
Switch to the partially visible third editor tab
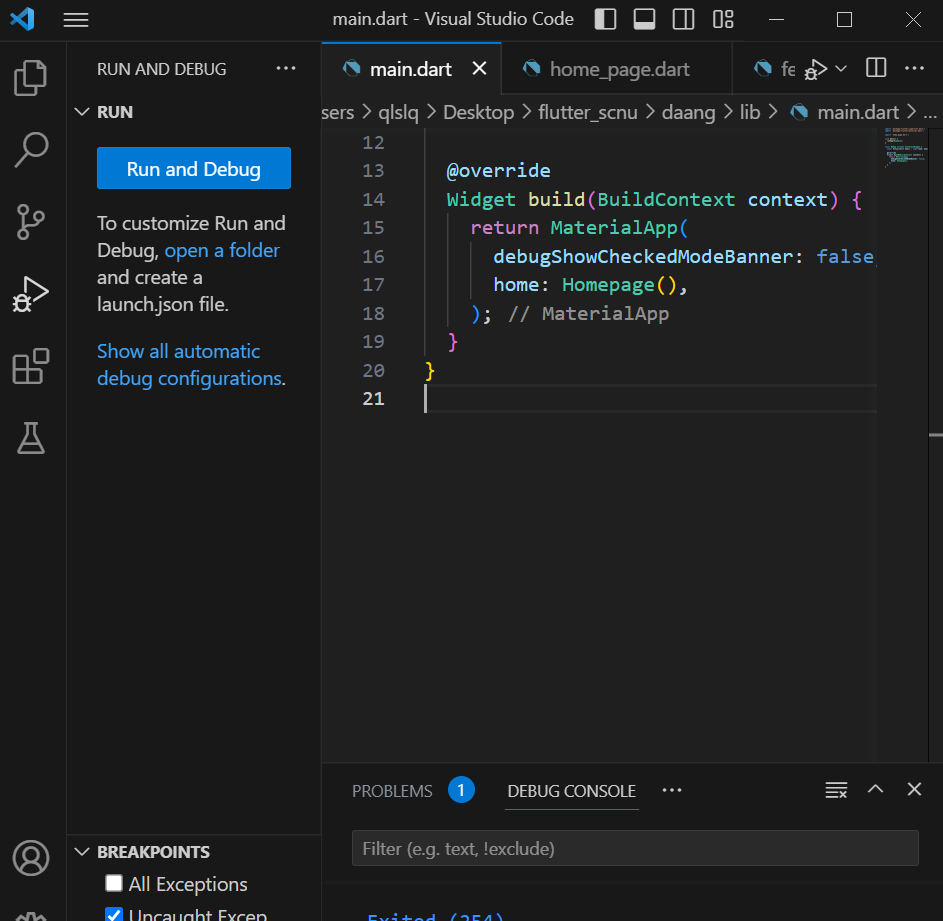click(775, 69)
